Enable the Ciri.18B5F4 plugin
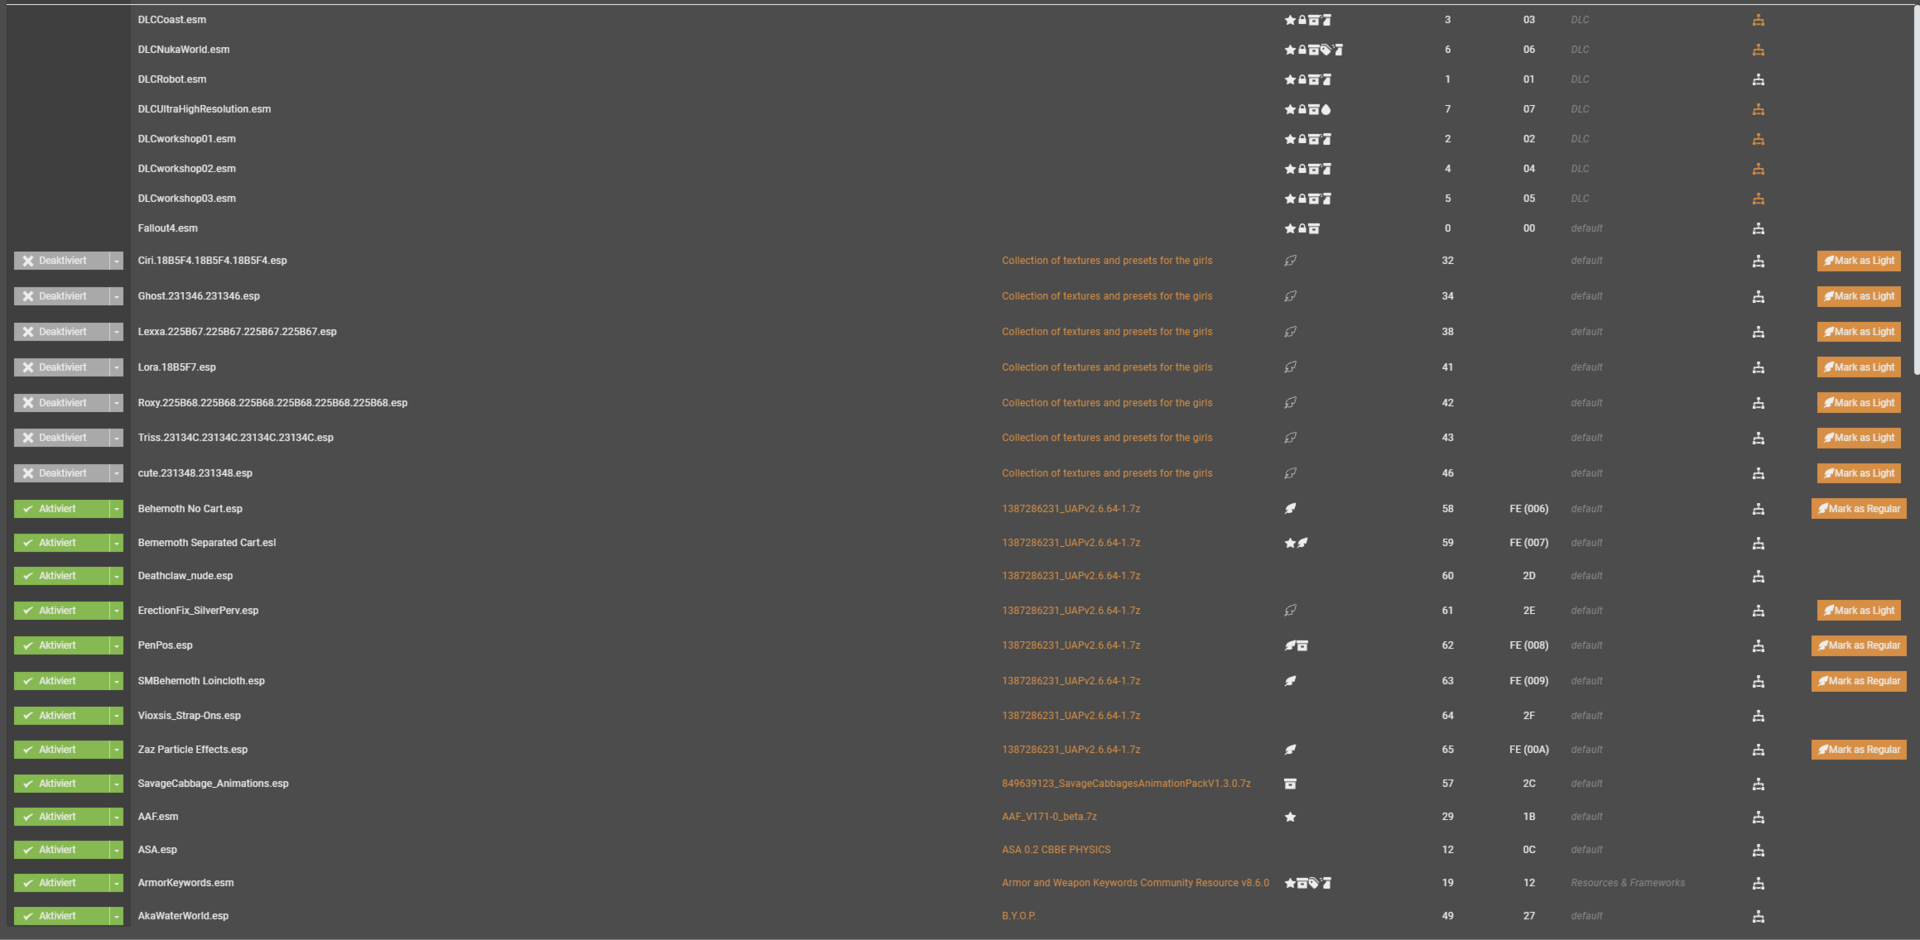This screenshot has width=1920, height=940. point(61,261)
